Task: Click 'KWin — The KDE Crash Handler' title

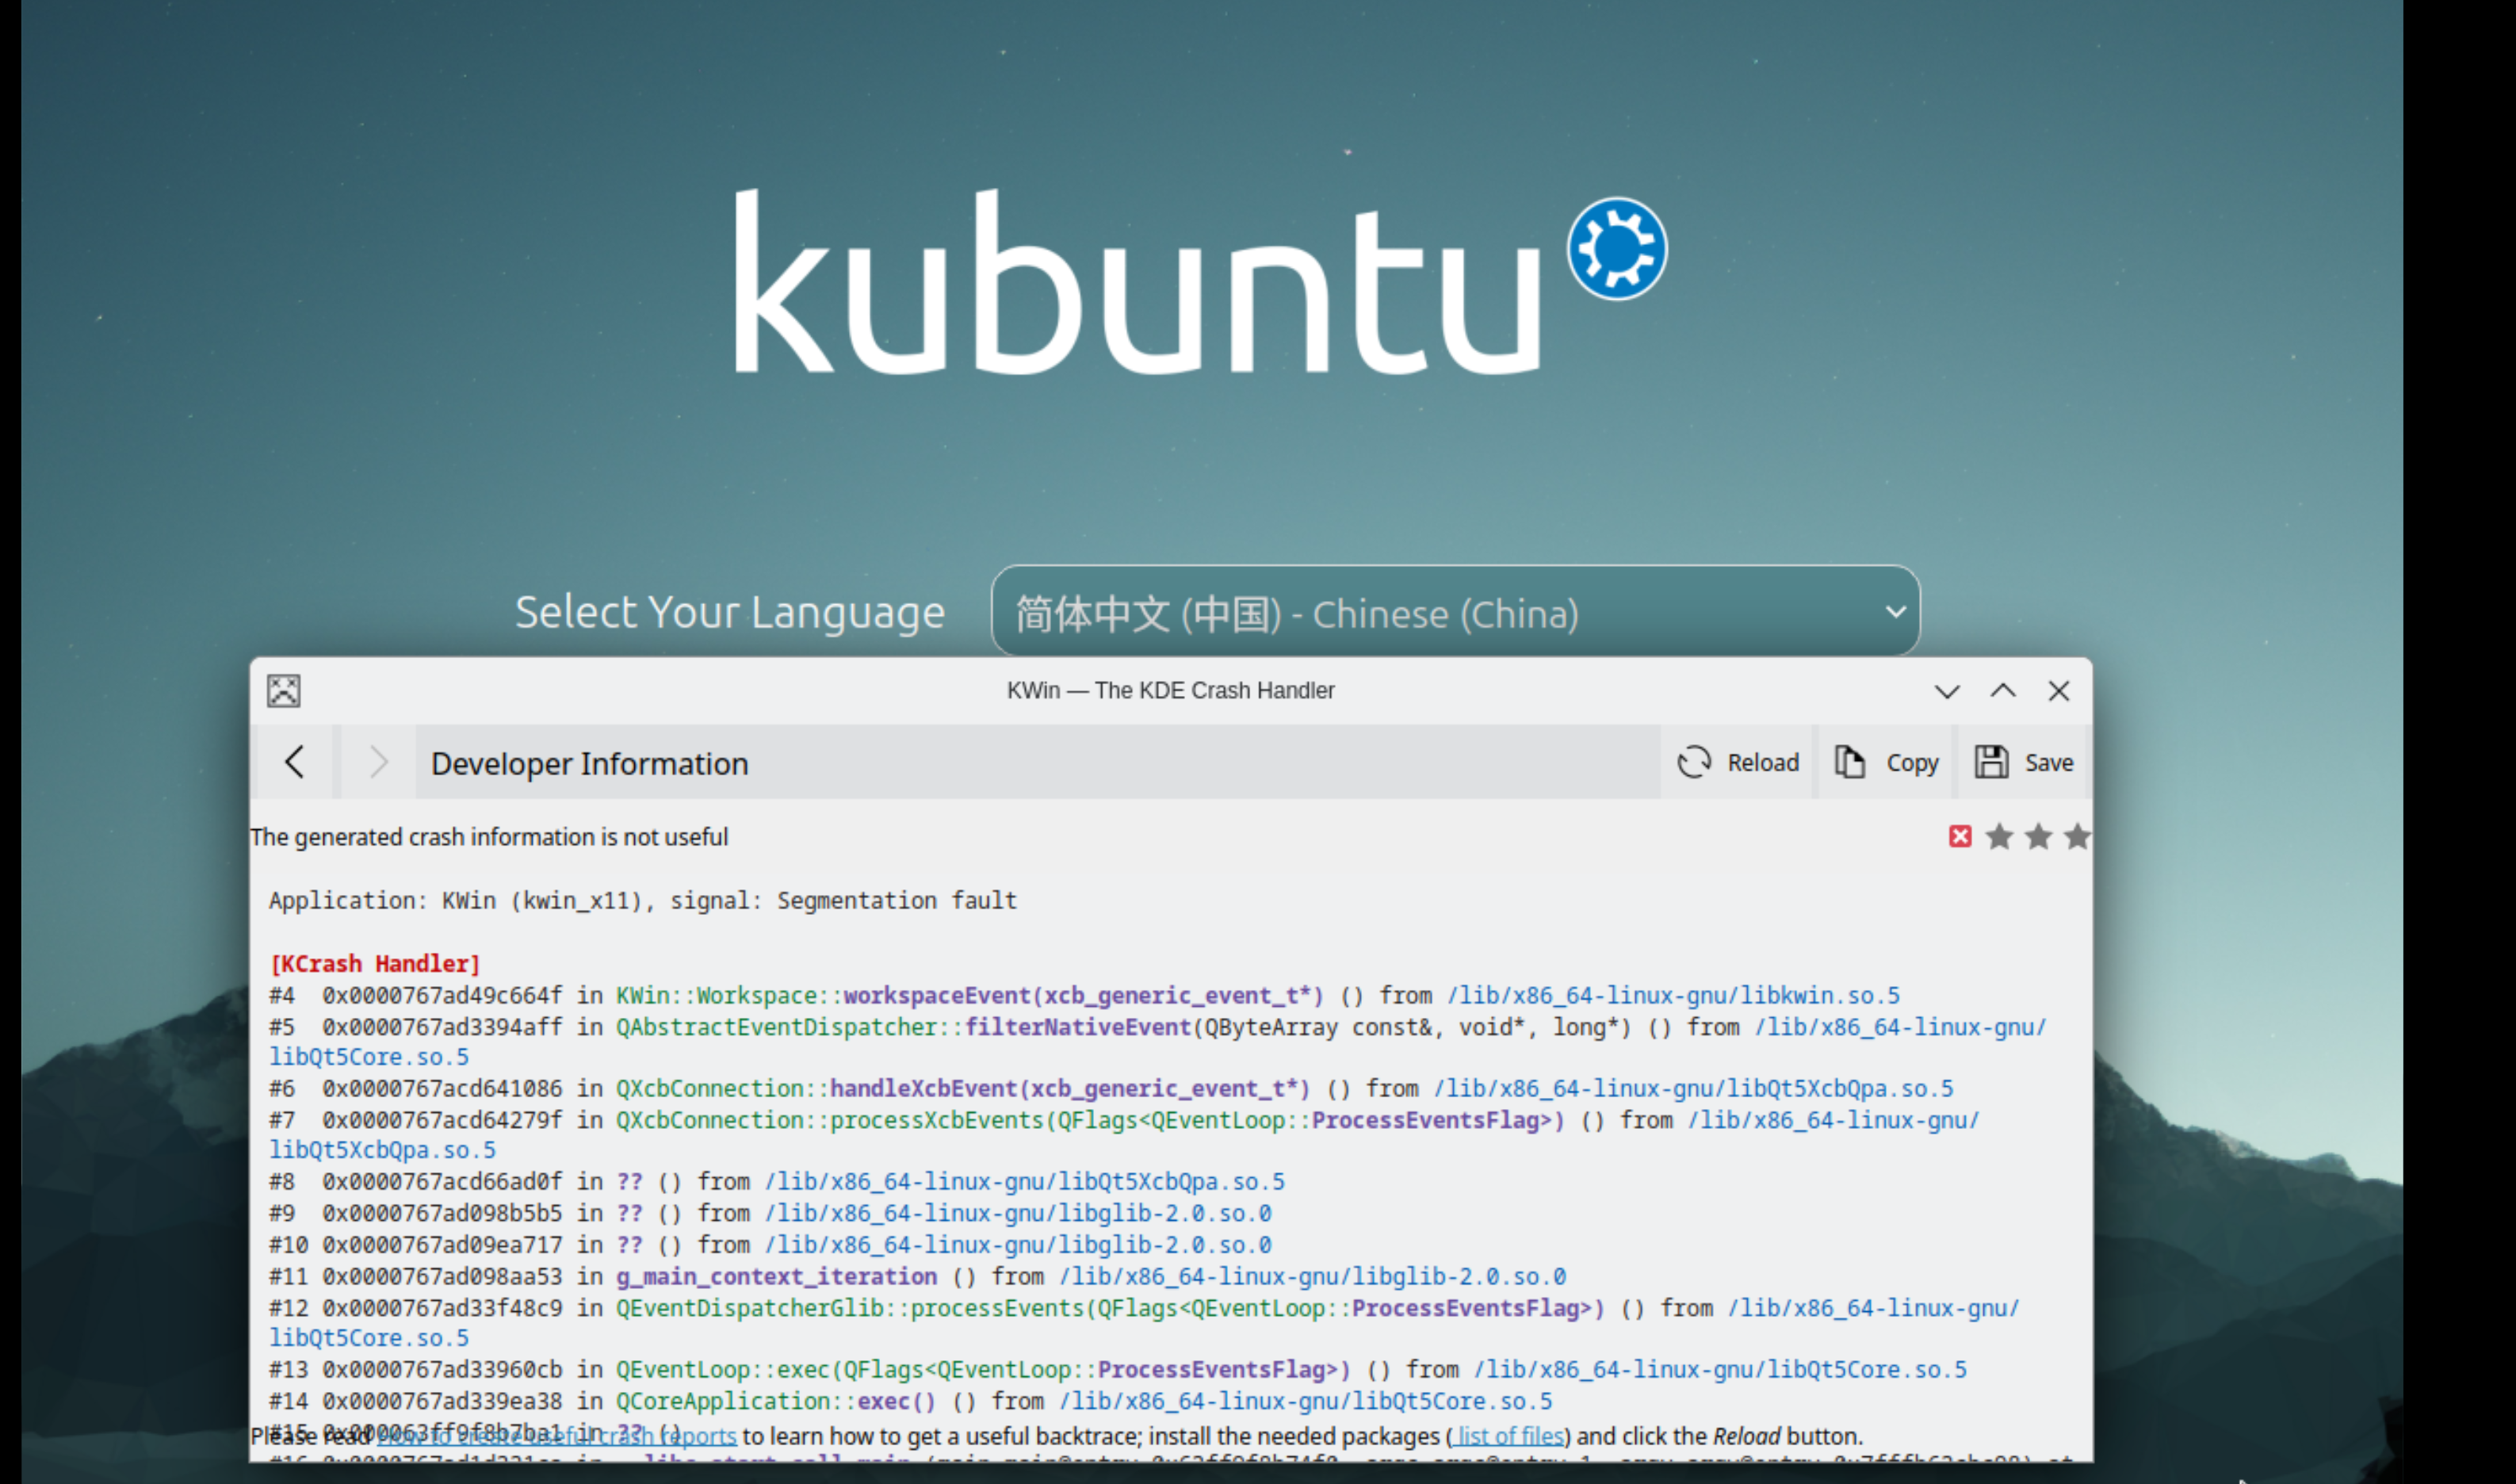Action: click(1170, 691)
